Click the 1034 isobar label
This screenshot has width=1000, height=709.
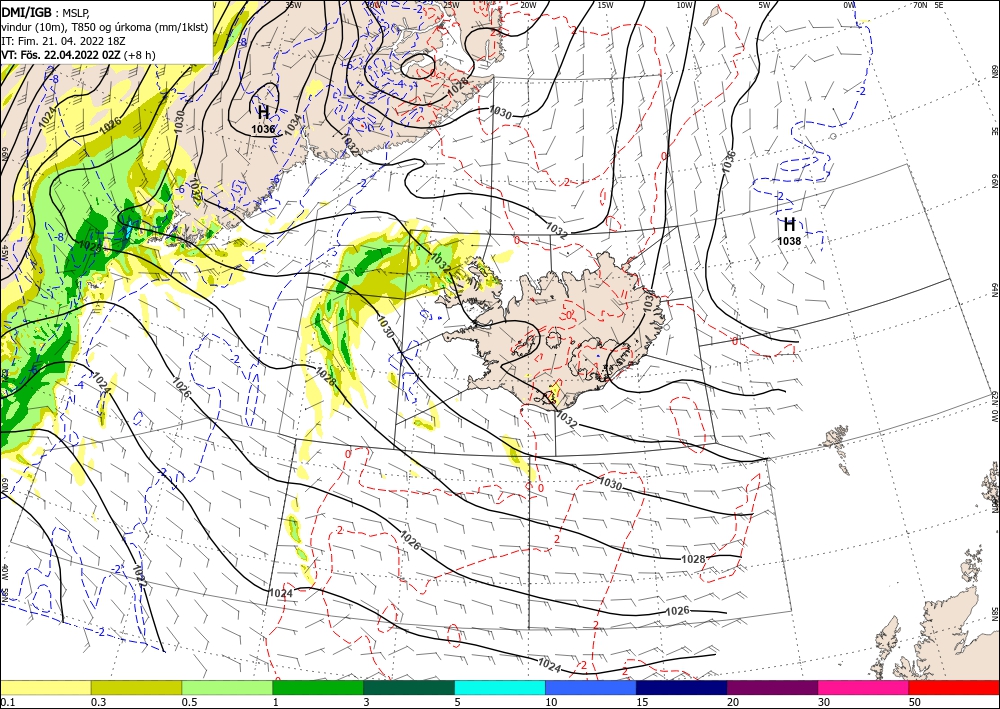tap(293, 124)
